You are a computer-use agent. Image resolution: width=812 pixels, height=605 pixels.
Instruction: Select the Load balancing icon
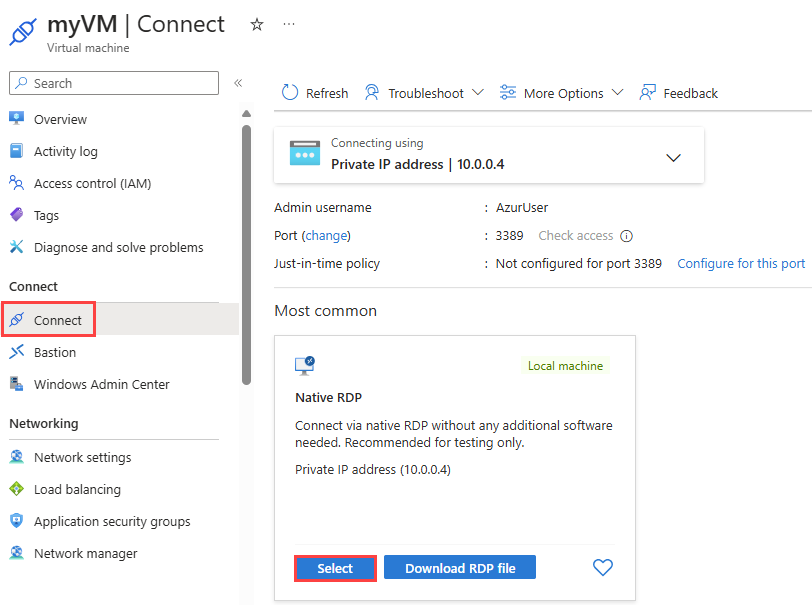pyautogui.click(x=17, y=489)
